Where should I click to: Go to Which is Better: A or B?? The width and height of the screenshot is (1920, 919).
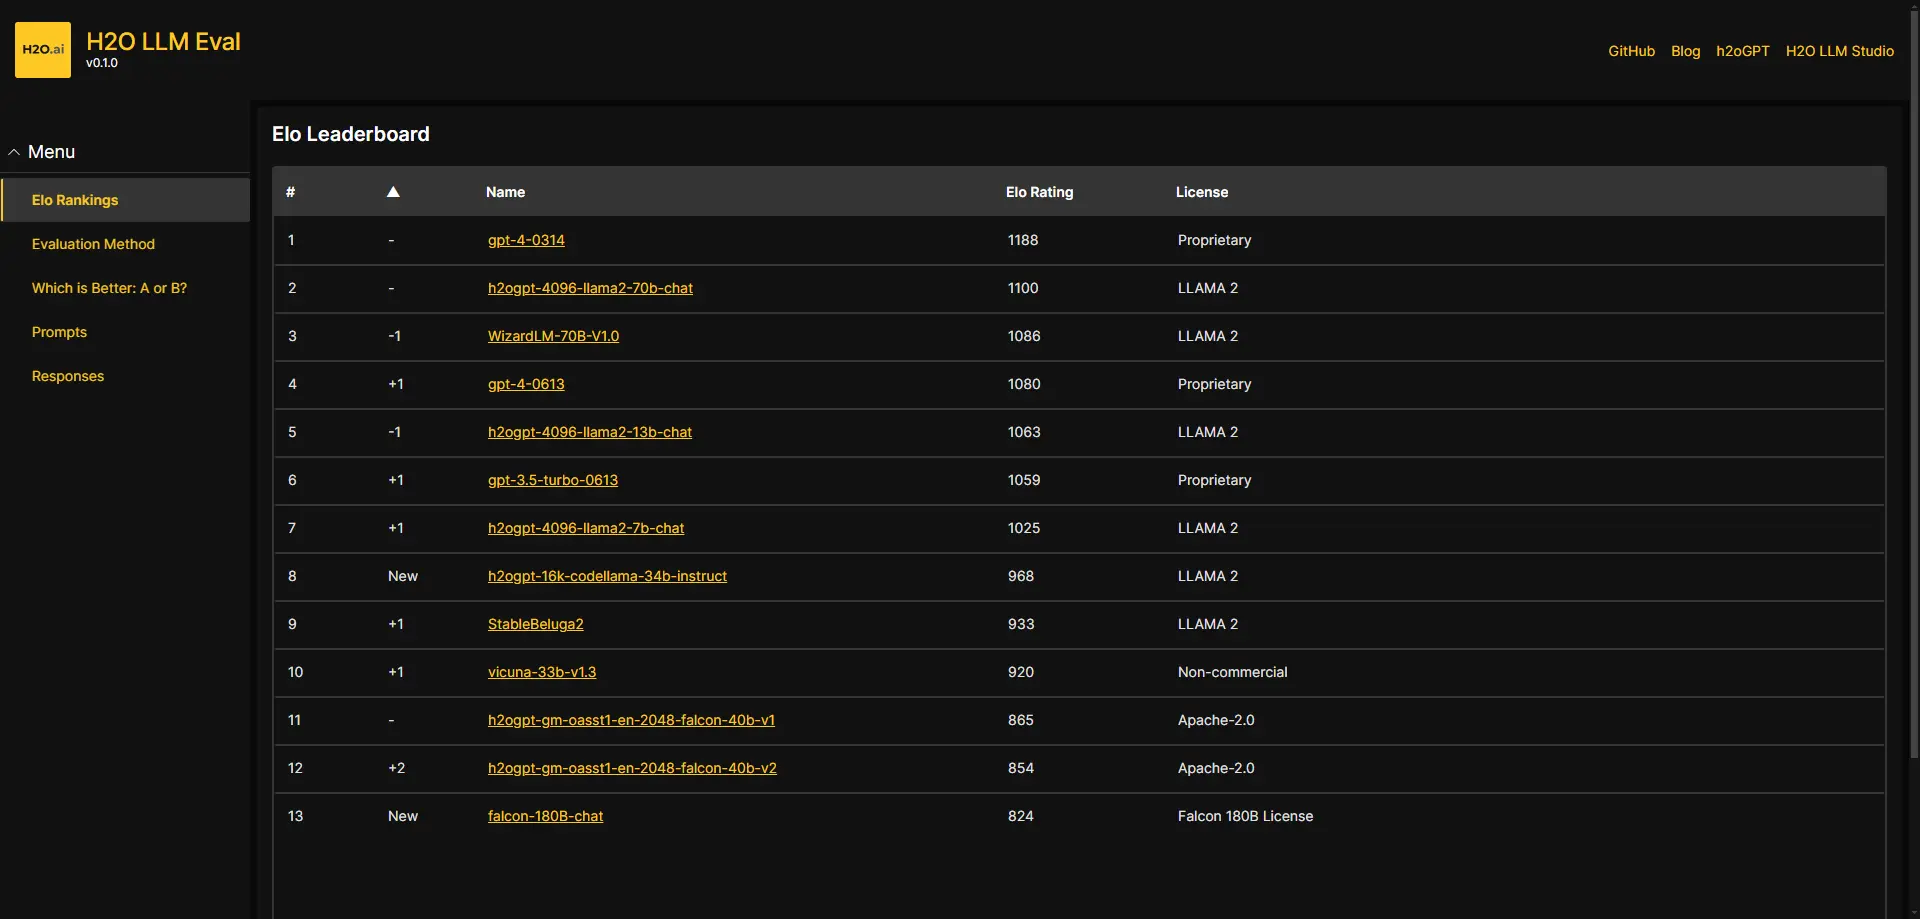coord(109,288)
